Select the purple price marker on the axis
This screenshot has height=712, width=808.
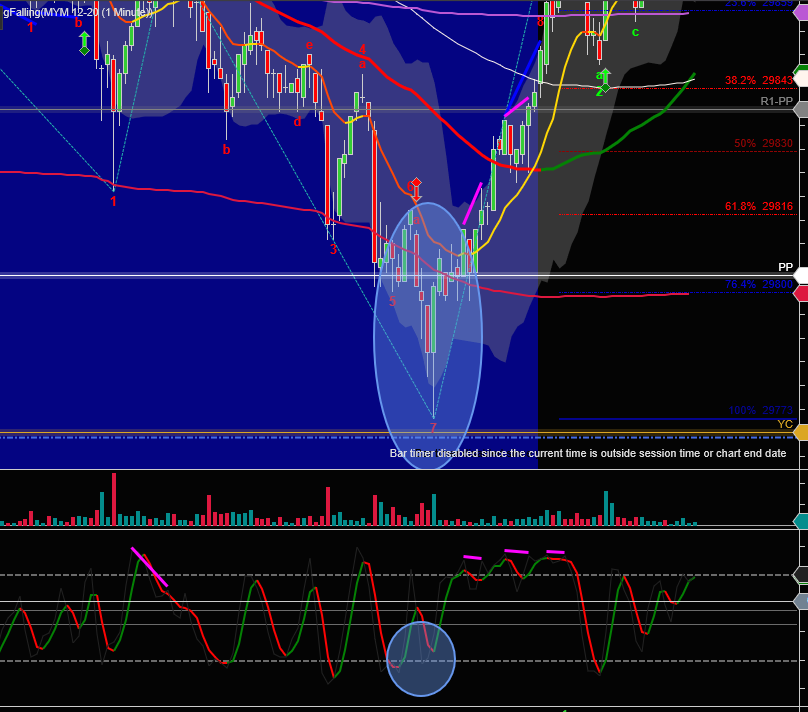tap(800, 11)
